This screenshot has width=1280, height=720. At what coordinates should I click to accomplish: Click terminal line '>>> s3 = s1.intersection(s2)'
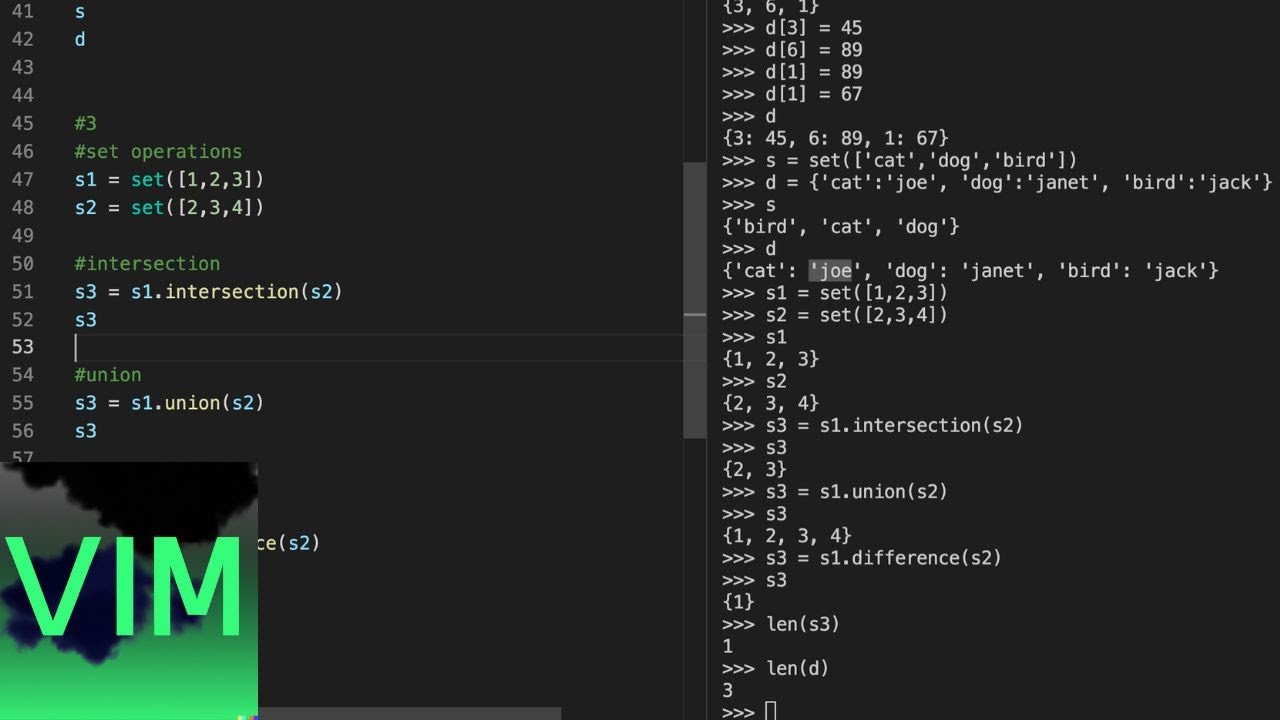pyautogui.click(x=872, y=425)
